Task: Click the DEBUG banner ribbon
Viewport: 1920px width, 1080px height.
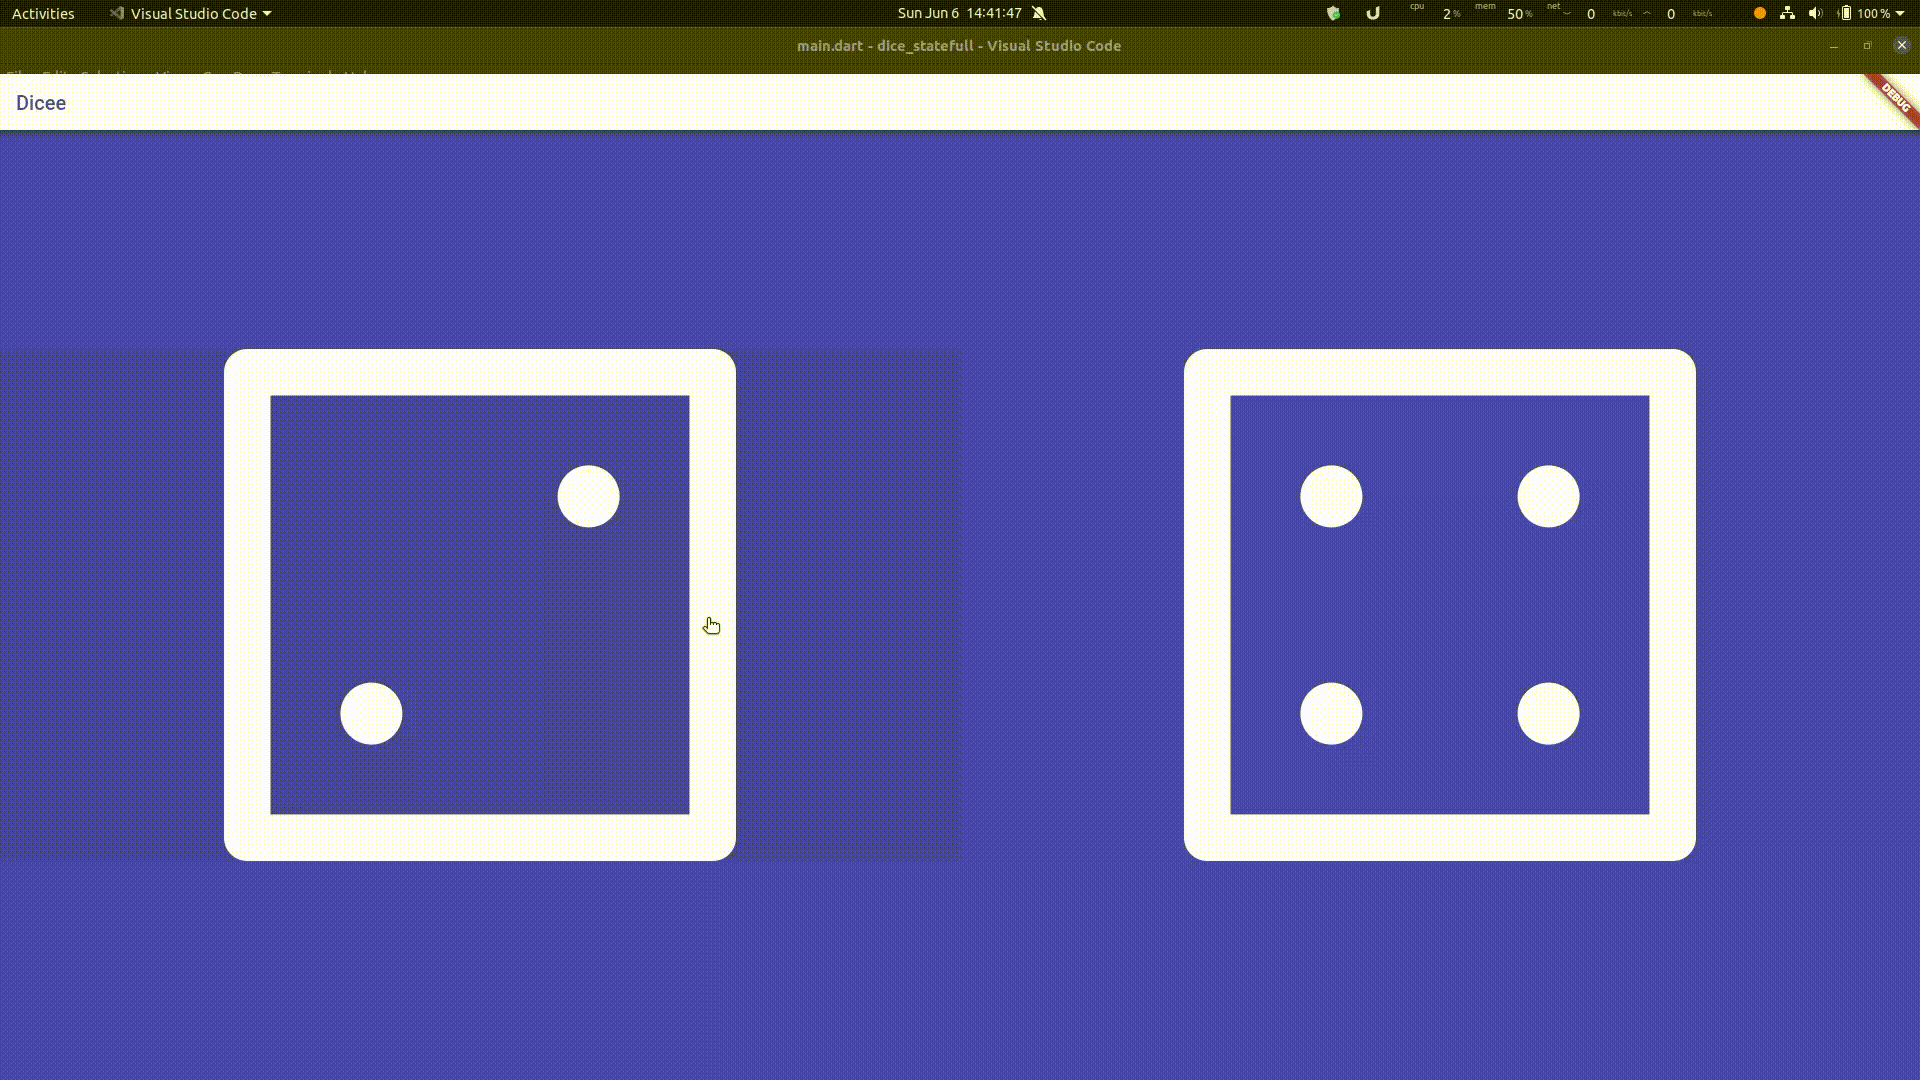Action: pos(1895,99)
